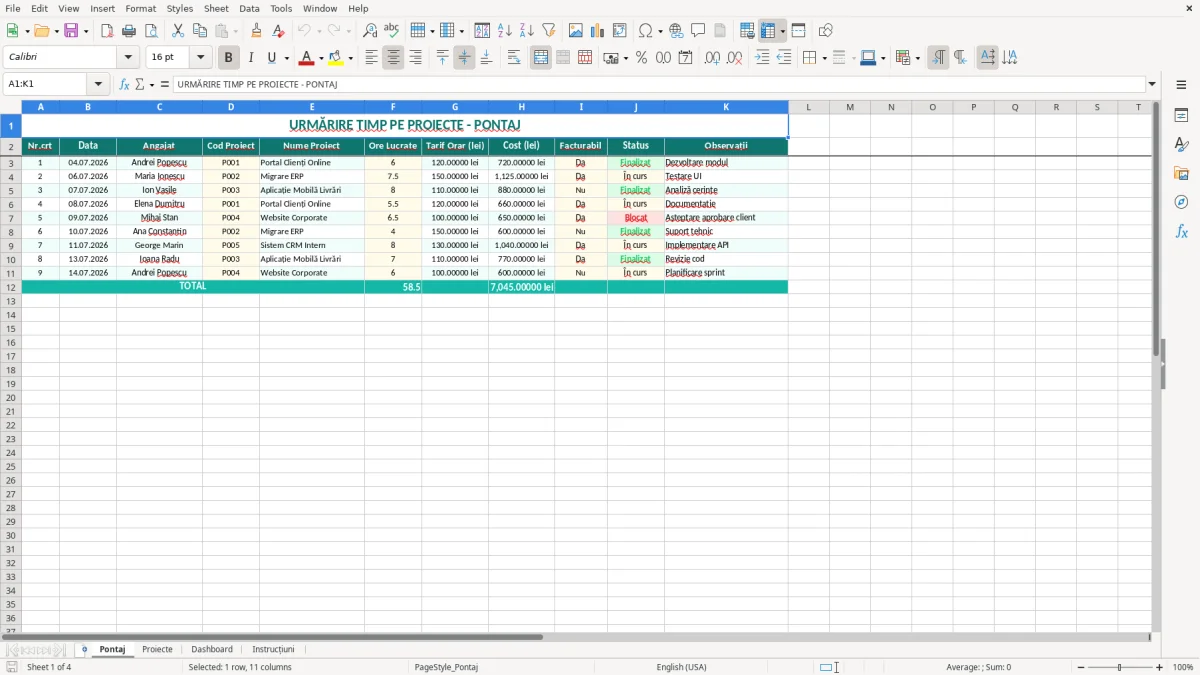Image resolution: width=1200 pixels, height=675 pixels.
Task: Toggle Italic formatting
Action: click(251, 58)
